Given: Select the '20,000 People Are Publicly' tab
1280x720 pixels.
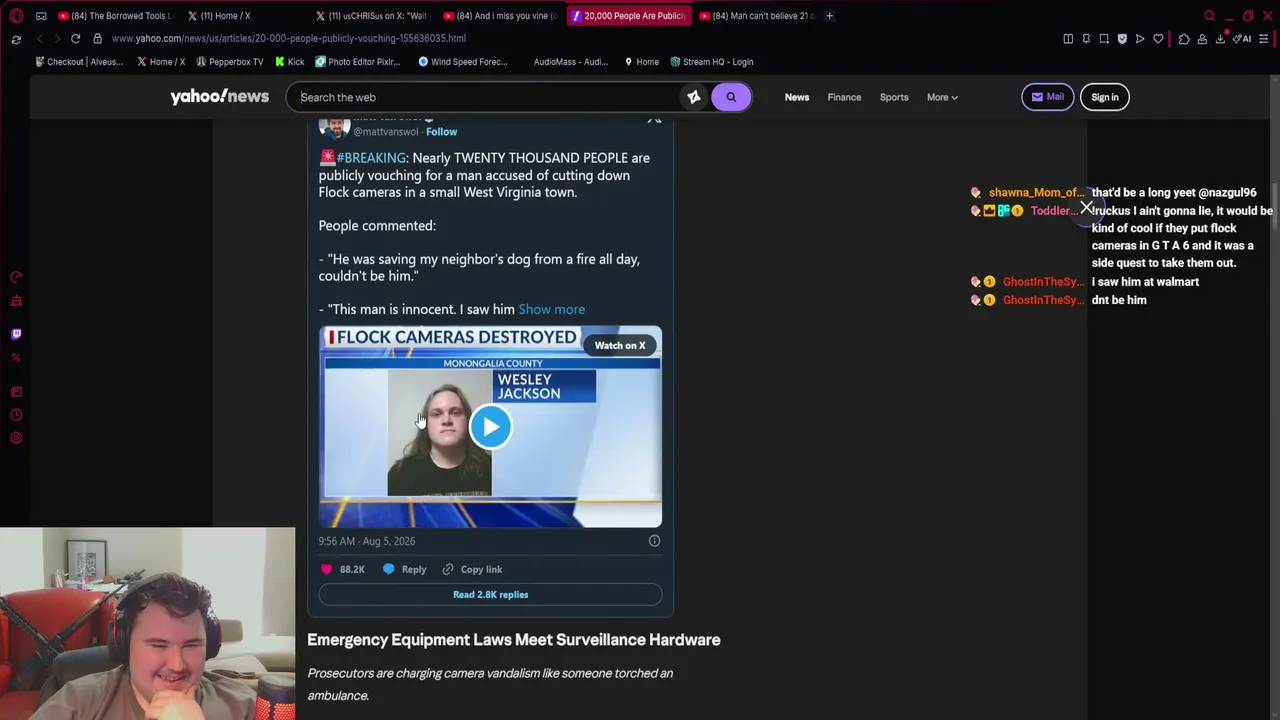Looking at the screenshot, I should tap(628, 16).
